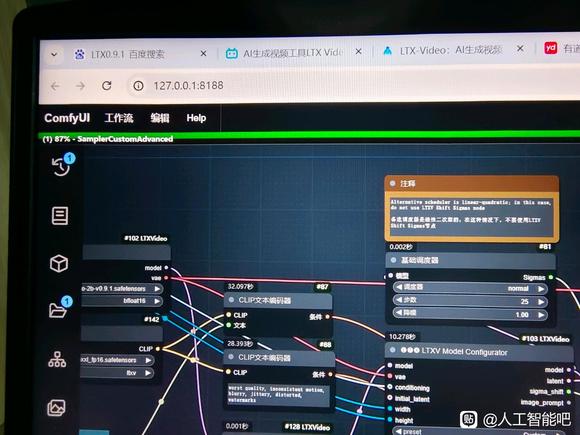Open the 编辑 menu

click(x=160, y=118)
